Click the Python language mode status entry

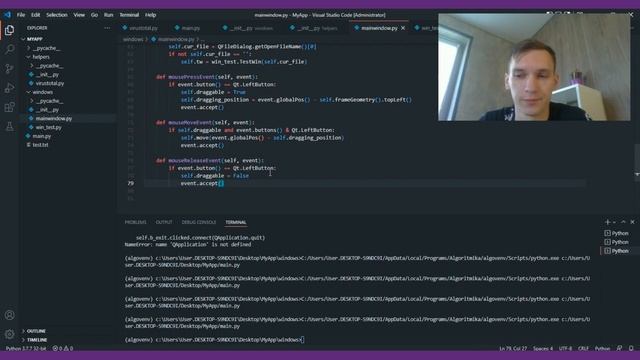(602, 349)
